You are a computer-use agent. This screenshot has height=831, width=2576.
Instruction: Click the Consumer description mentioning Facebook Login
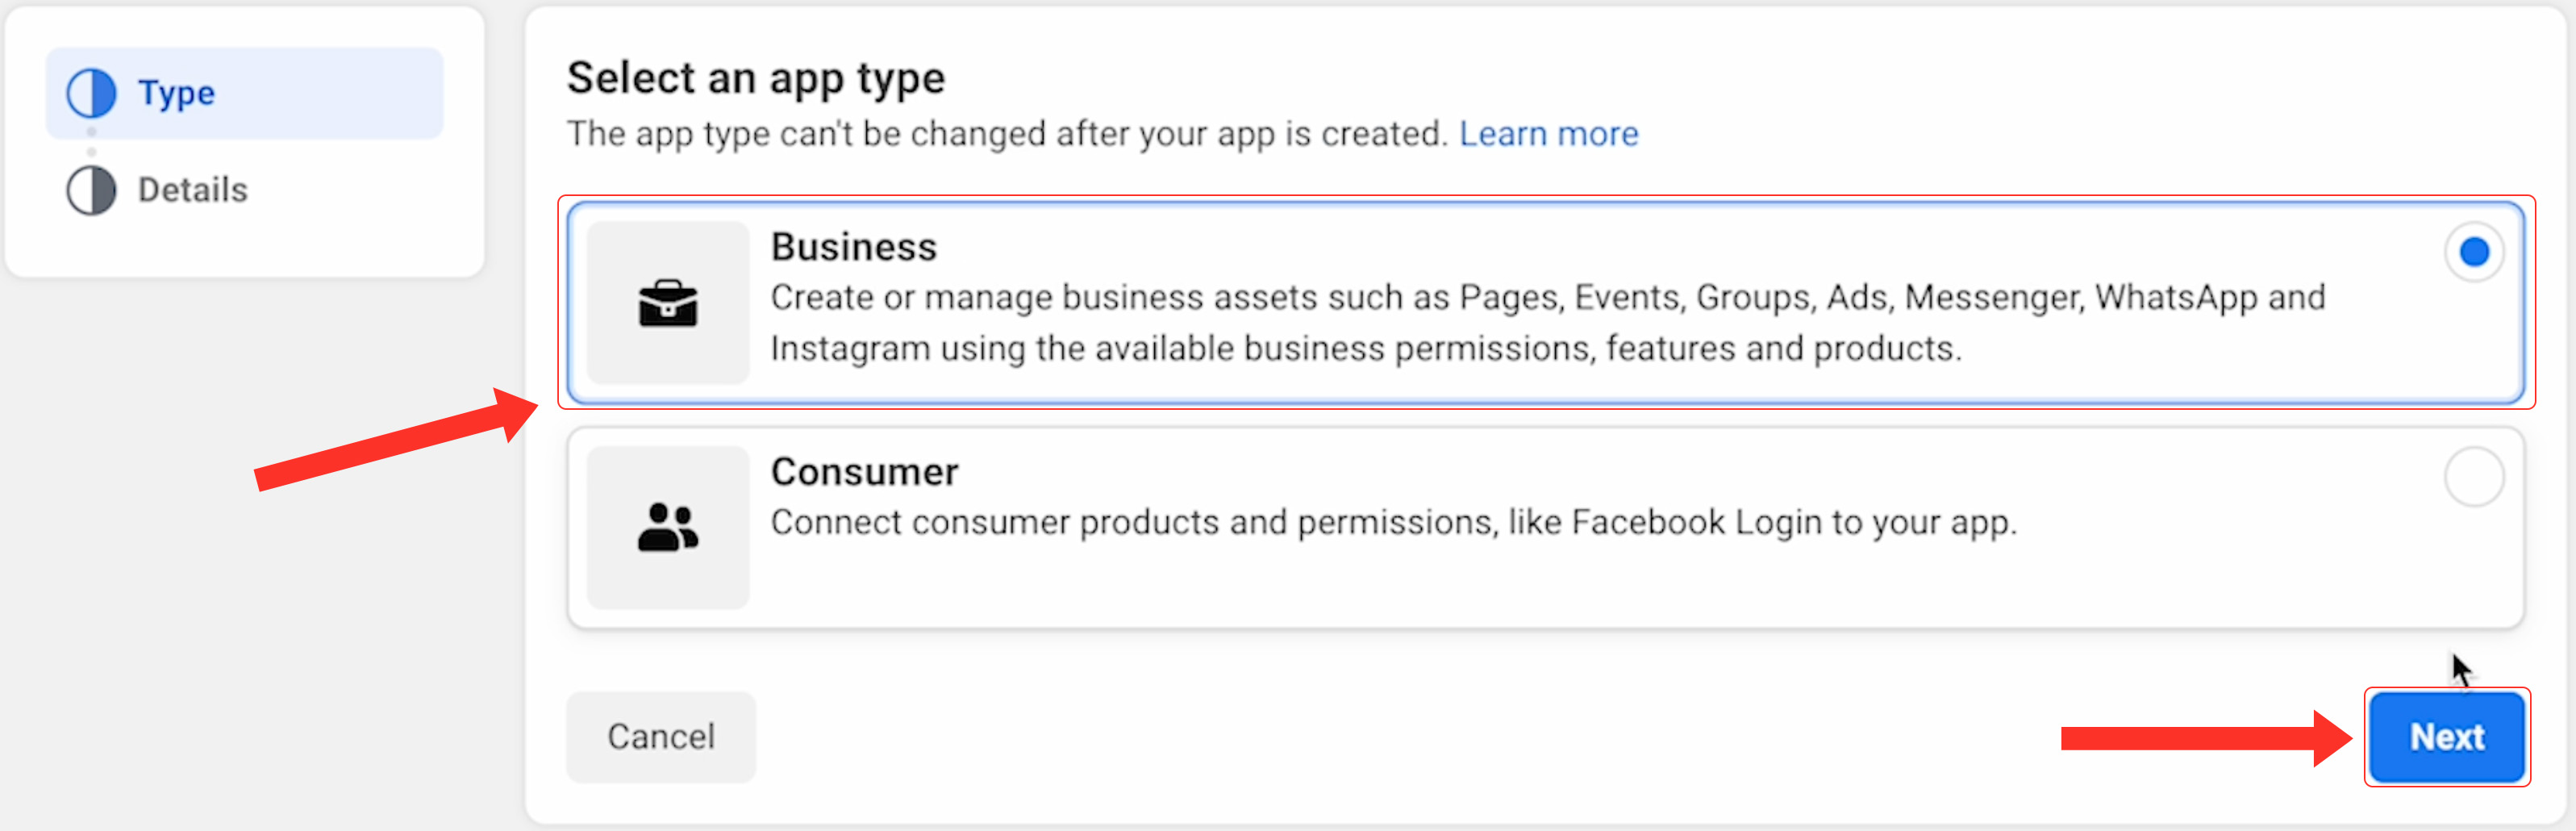click(1394, 523)
